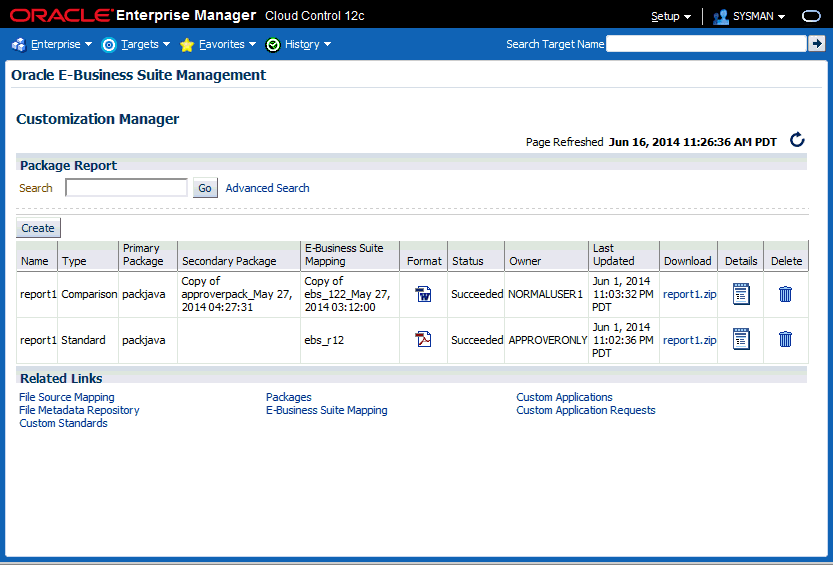
Task: Open Word format icon for Comparison report
Action: [x=423, y=294]
